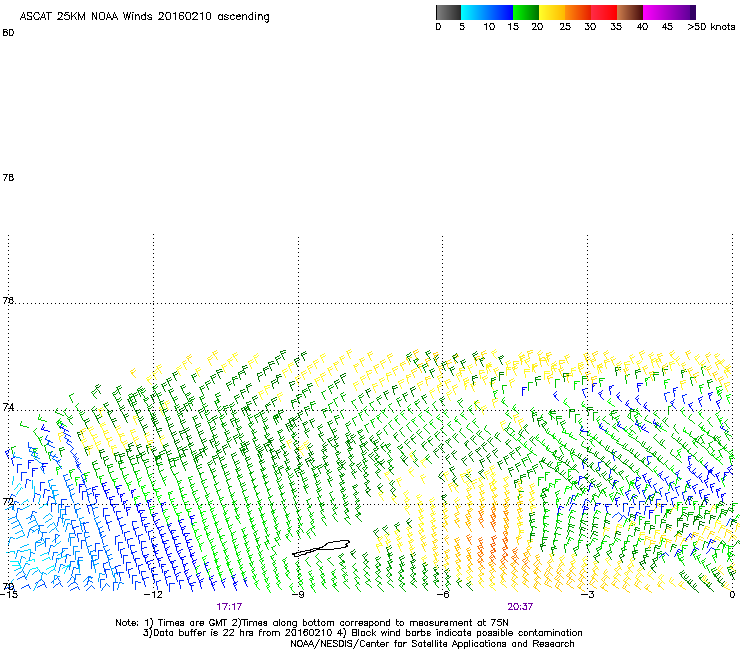The image size is (740, 650).
Task: Click the latitude label '76' beside the dotted gridline
Action: click(8, 300)
